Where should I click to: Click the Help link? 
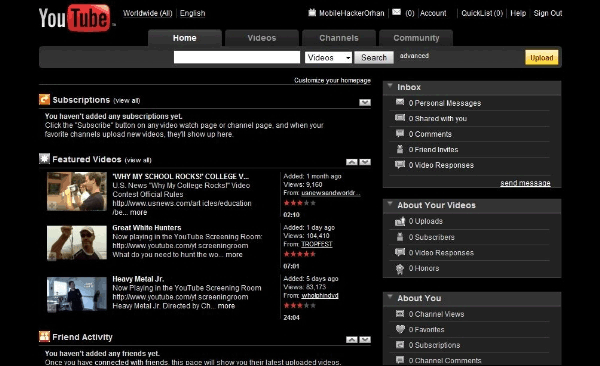pos(518,13)
